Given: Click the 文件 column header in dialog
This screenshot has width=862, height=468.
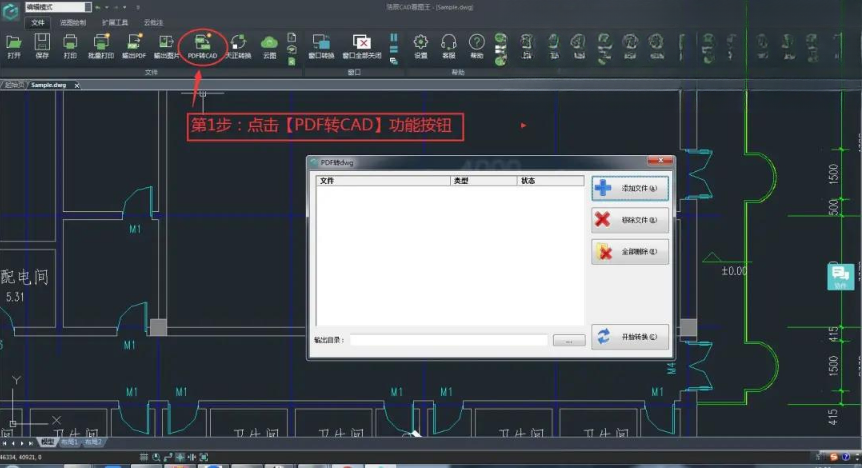Looking at the screenshot, I should 383,181.
